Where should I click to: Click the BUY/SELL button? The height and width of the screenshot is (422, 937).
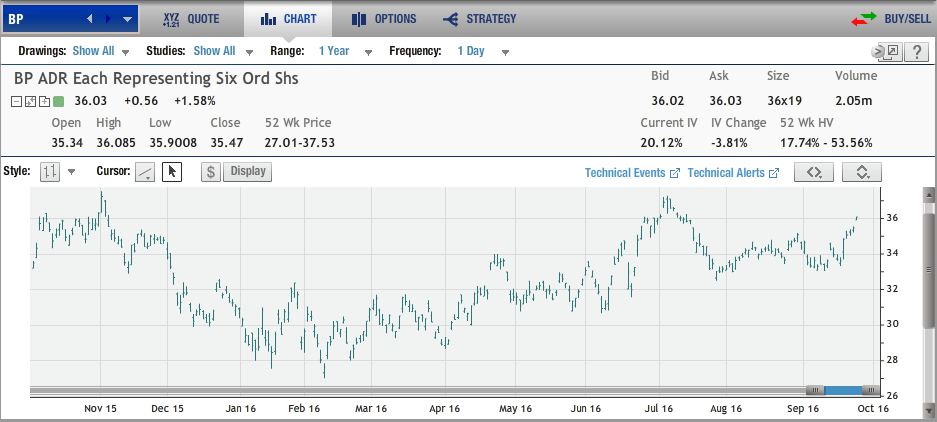pyautogui.click(x=891, y=19)
